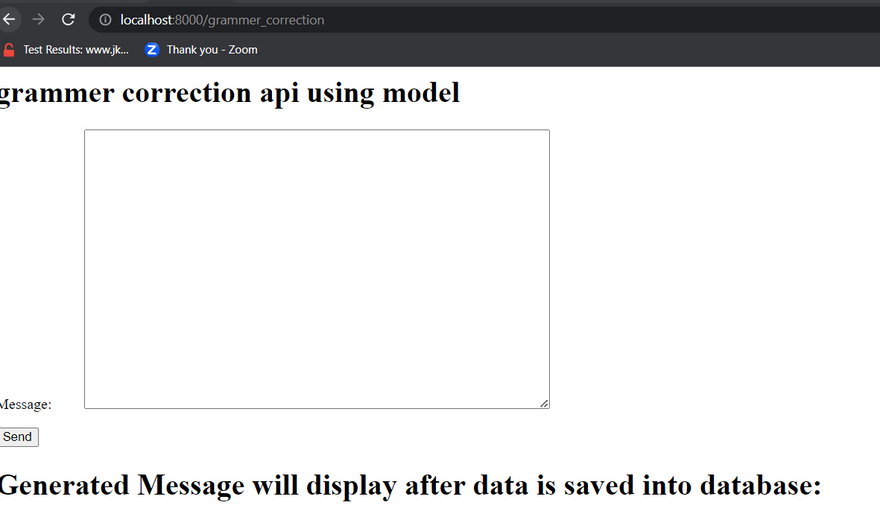The height and width of the screenshot is (531, 880).
Task: Click the "grammer correction api using model" heading
Action: (x=228, y=93)
